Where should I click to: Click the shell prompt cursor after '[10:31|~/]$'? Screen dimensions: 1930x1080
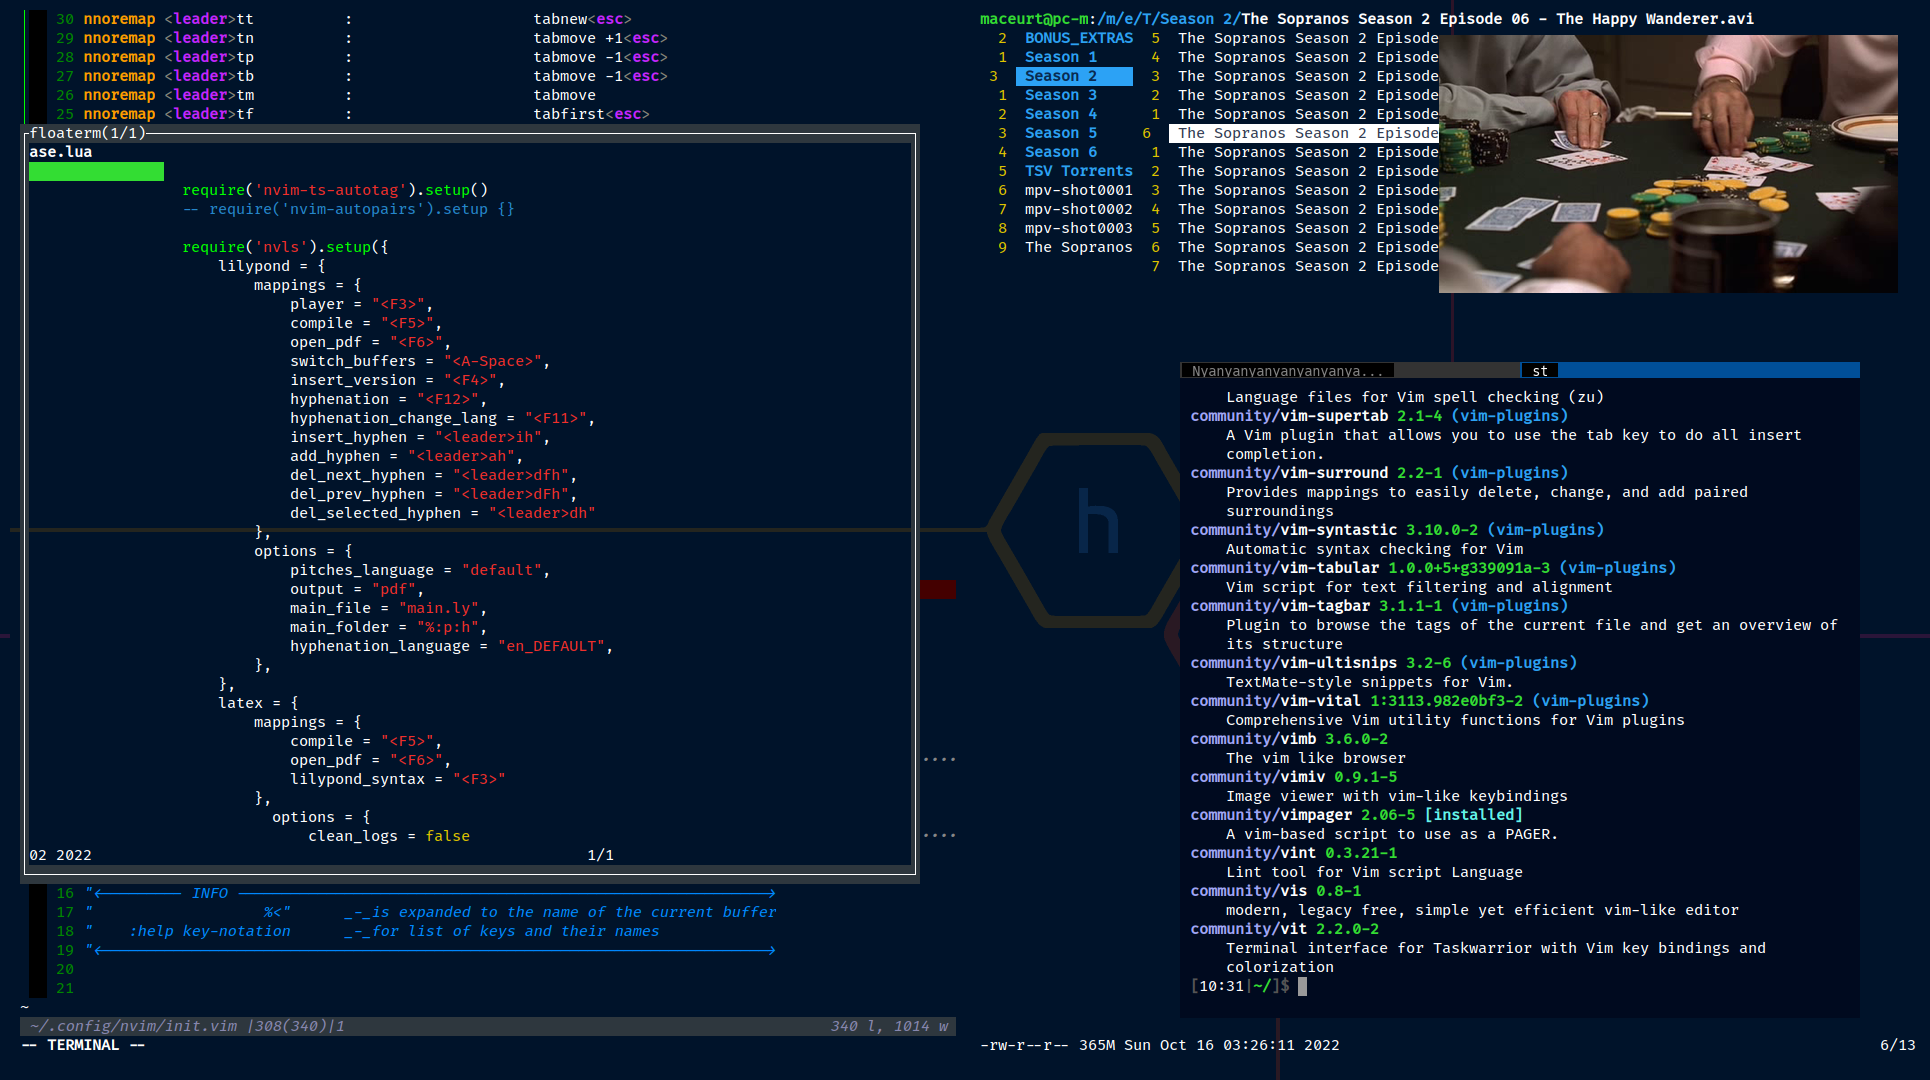click(1302, 986)
